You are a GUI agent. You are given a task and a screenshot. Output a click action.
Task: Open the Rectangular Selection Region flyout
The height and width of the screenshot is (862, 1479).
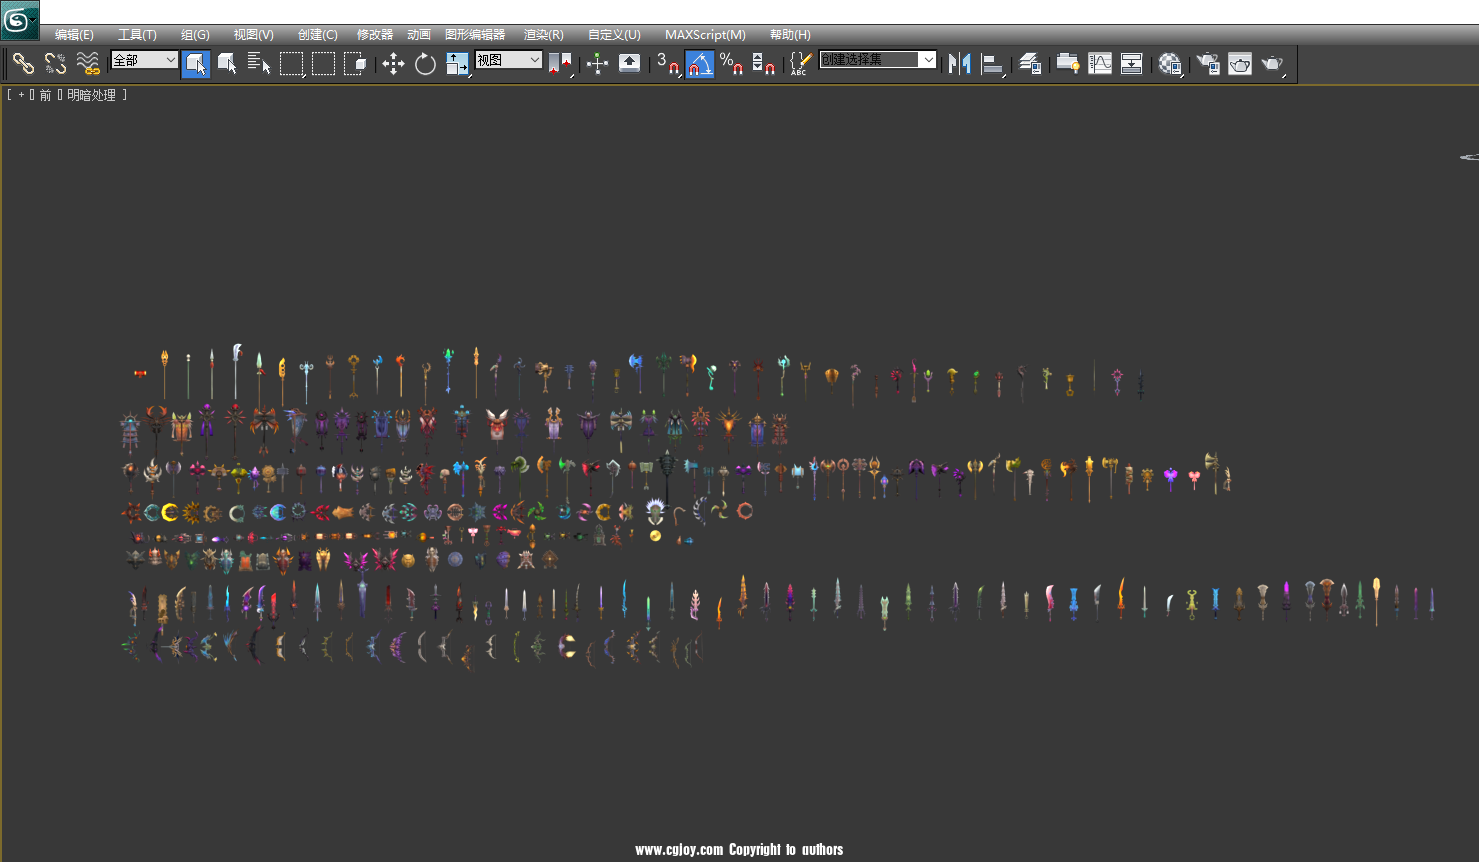click(x=292, y=64)
